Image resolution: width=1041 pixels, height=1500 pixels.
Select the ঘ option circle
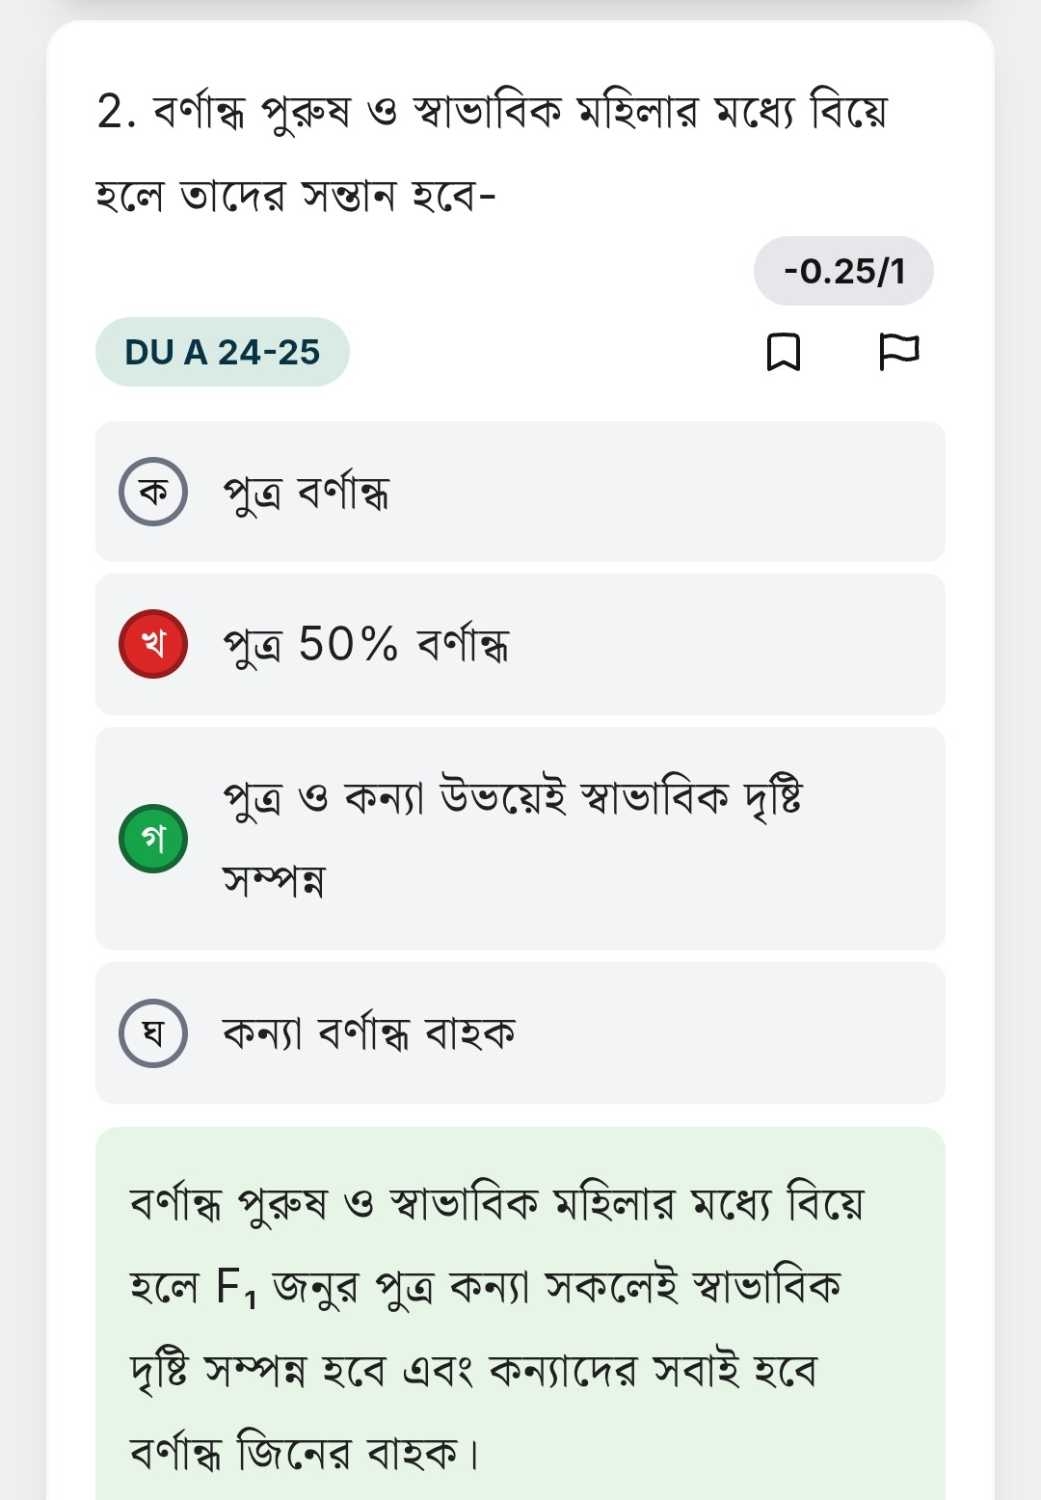point(153,1032)
